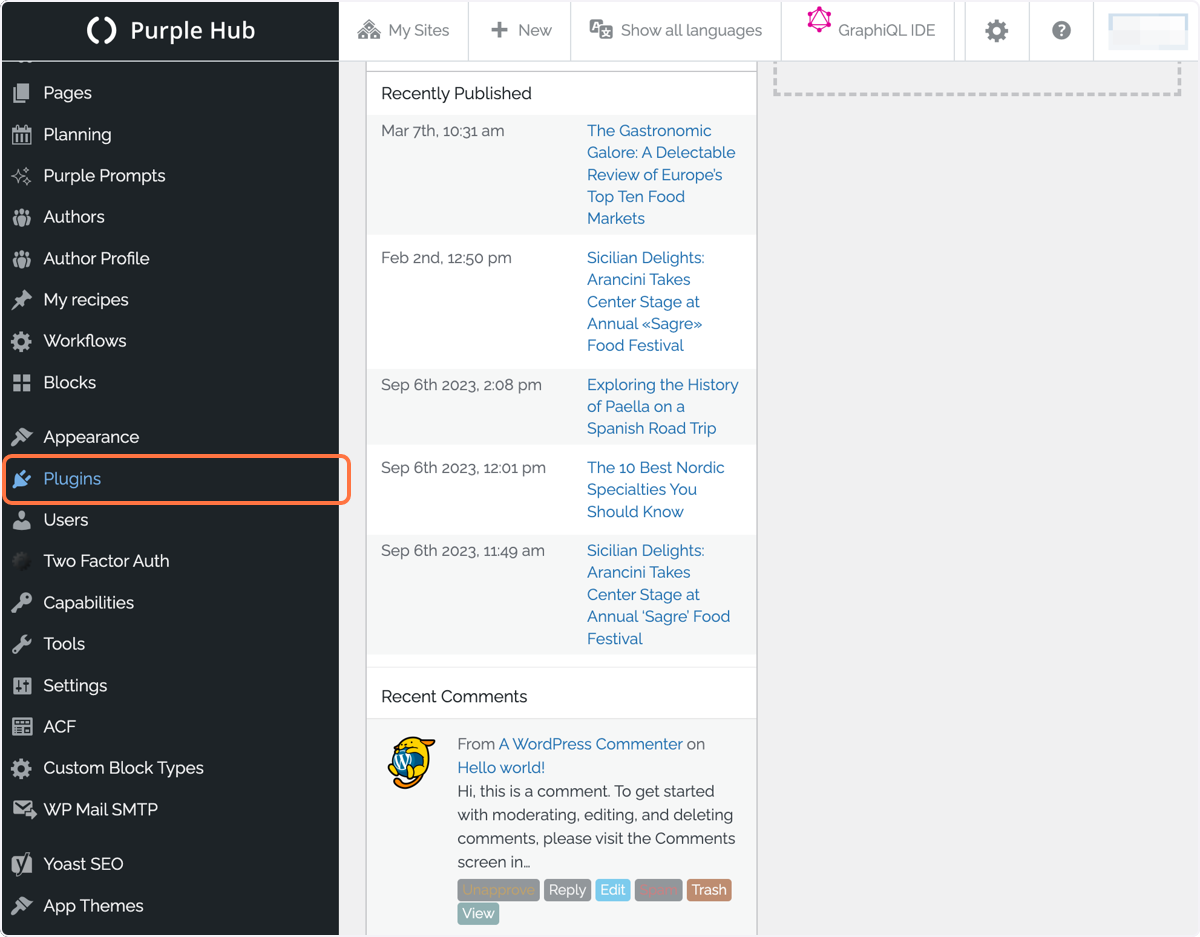Unapprove the WordPress Commenter comment

click(499, 890)
